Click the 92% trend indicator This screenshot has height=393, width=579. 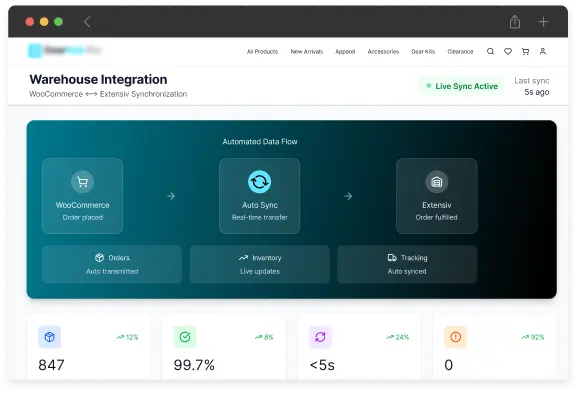pos(533,337)
